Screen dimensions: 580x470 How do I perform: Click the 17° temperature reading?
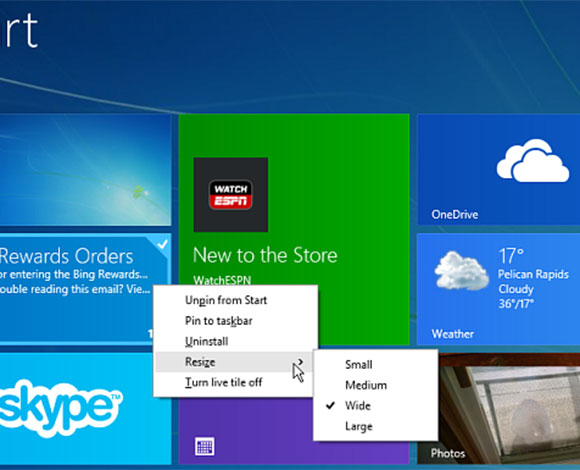(x=511, y=256)
